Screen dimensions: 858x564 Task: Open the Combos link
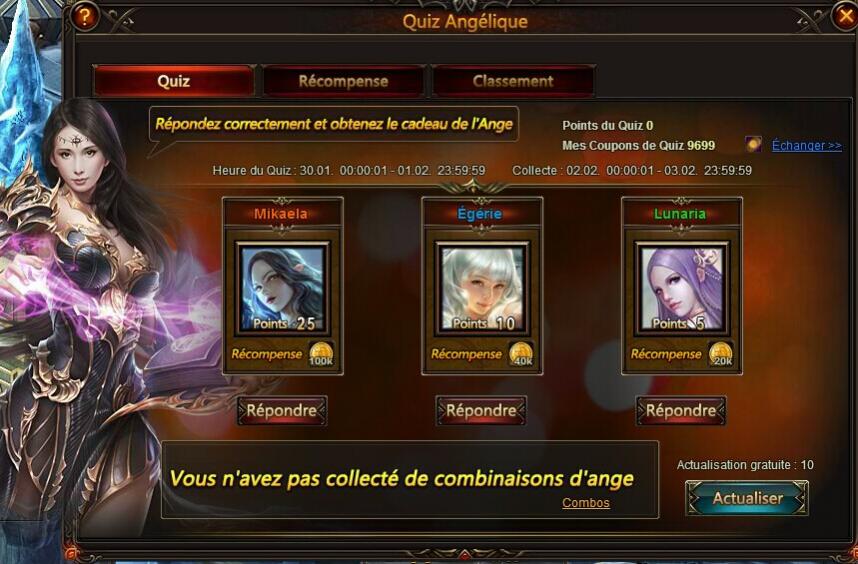pyautogui.click(x=585, y=503)
